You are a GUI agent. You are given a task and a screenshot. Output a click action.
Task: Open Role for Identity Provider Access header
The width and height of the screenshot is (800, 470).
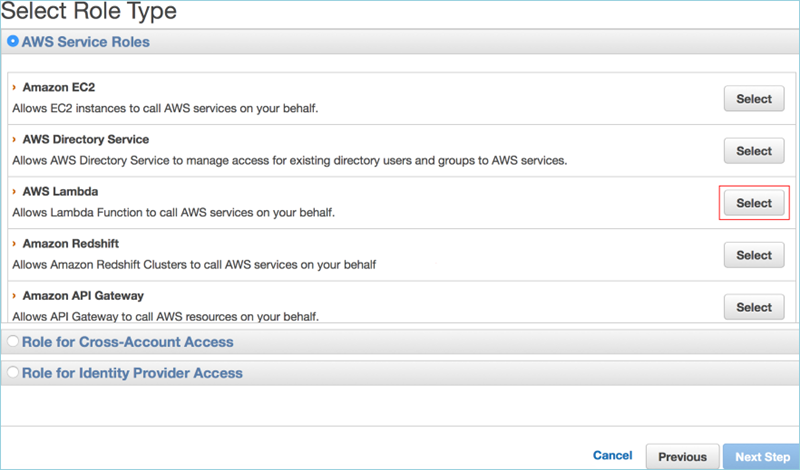point(132,373)
